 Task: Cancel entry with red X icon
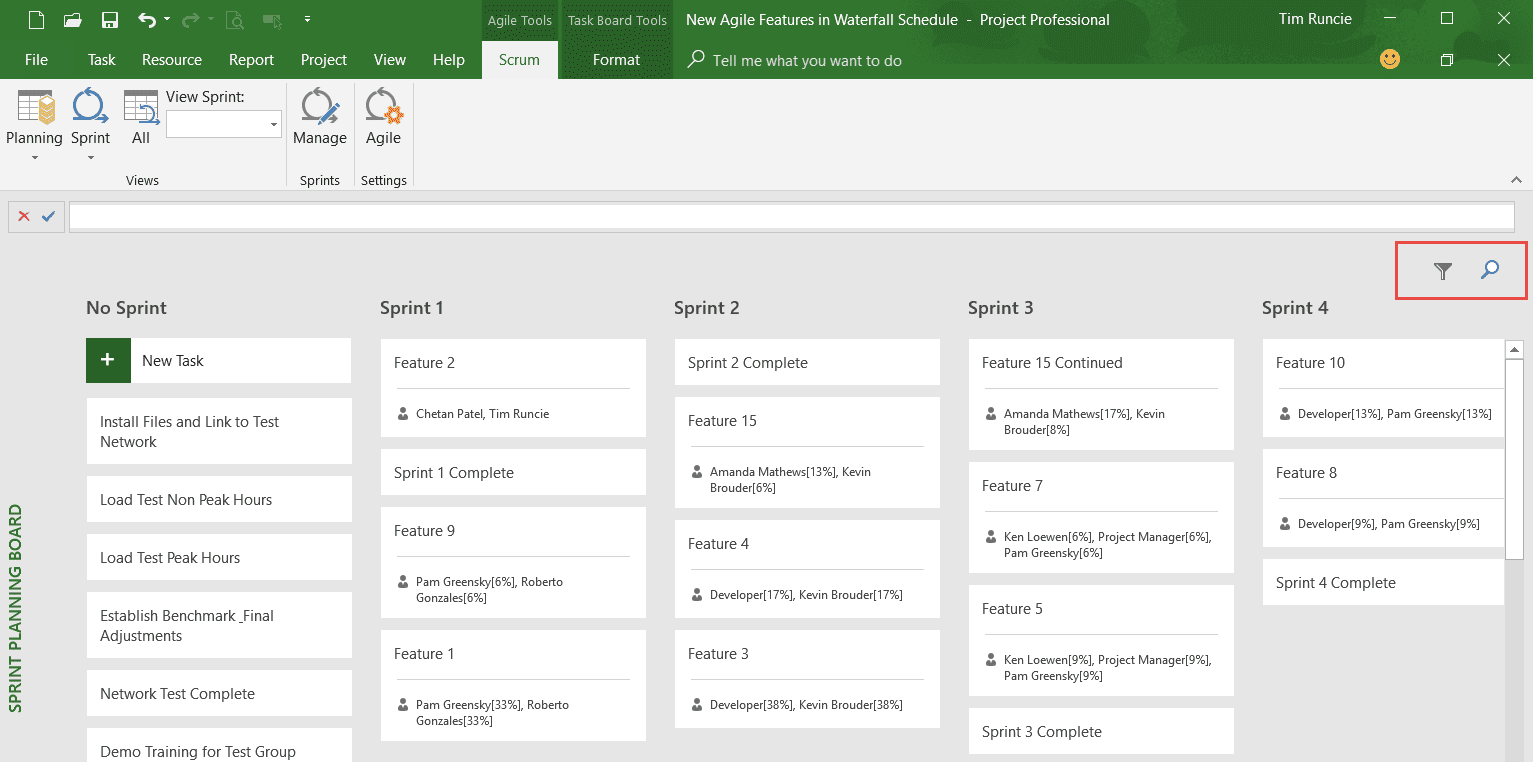[24, 216]
